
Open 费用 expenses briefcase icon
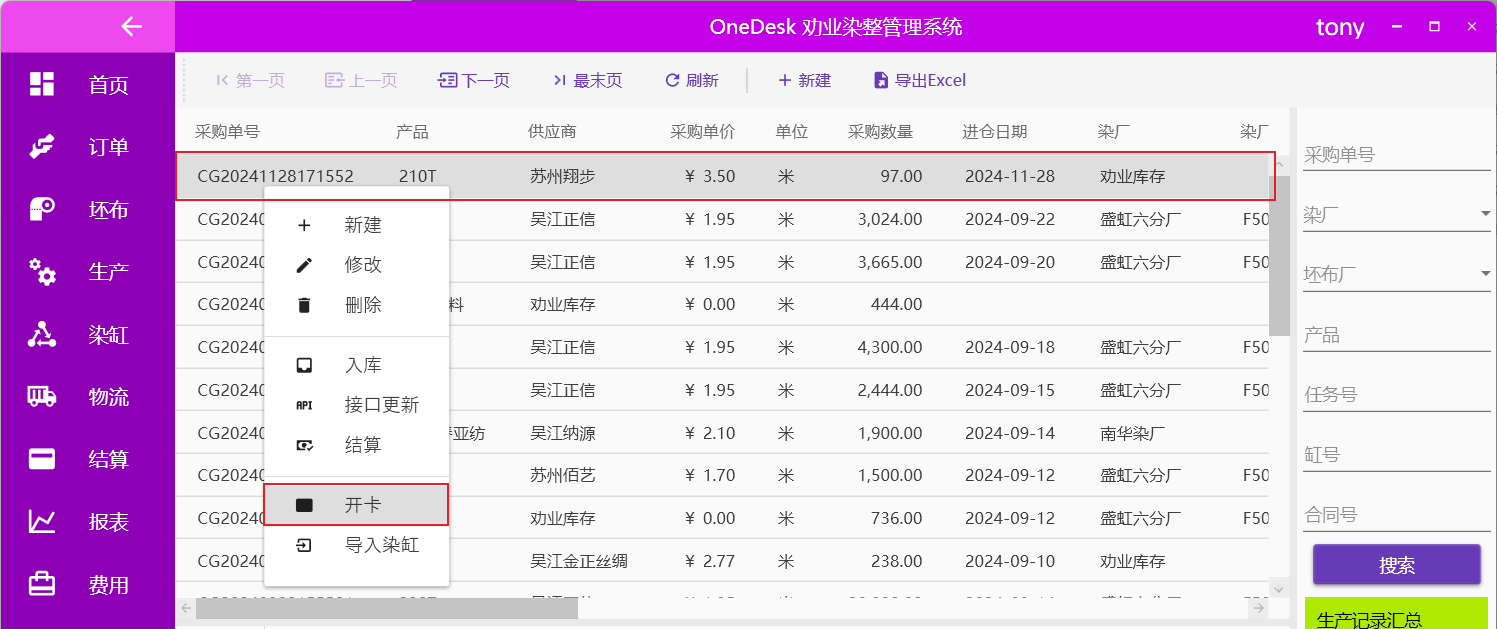42,584
